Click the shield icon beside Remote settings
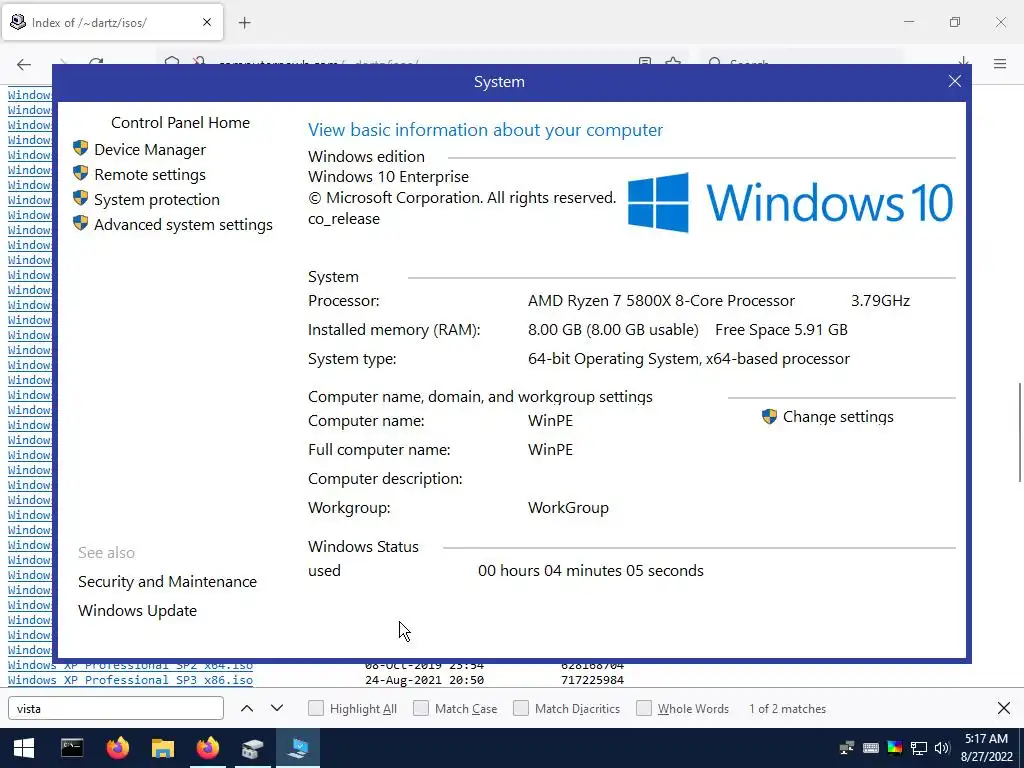This screenshot has width=1024, height=768. [x=80, y=173]
